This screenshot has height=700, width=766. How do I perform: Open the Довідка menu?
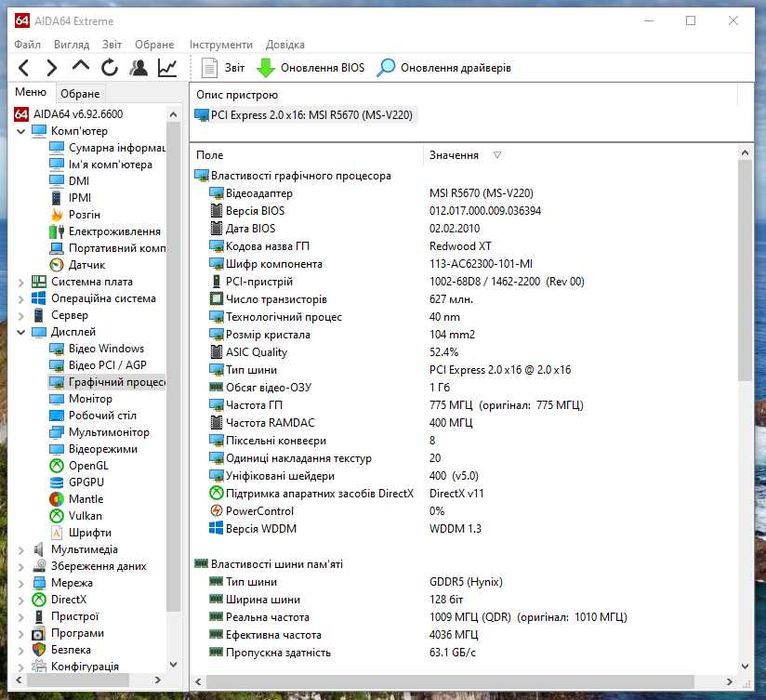point(285,44)
